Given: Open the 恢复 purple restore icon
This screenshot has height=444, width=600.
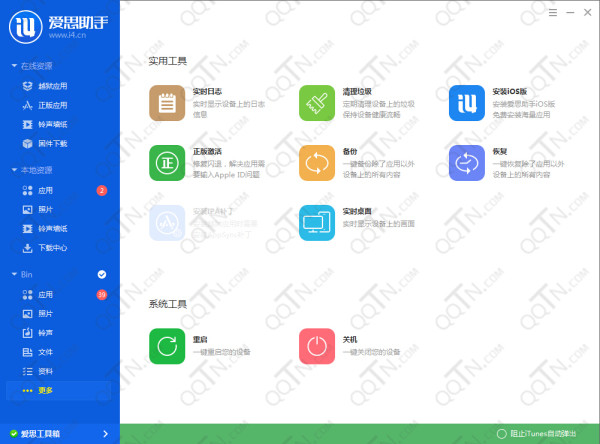Looking at the screenshot, I should click(x=467, y=163).
